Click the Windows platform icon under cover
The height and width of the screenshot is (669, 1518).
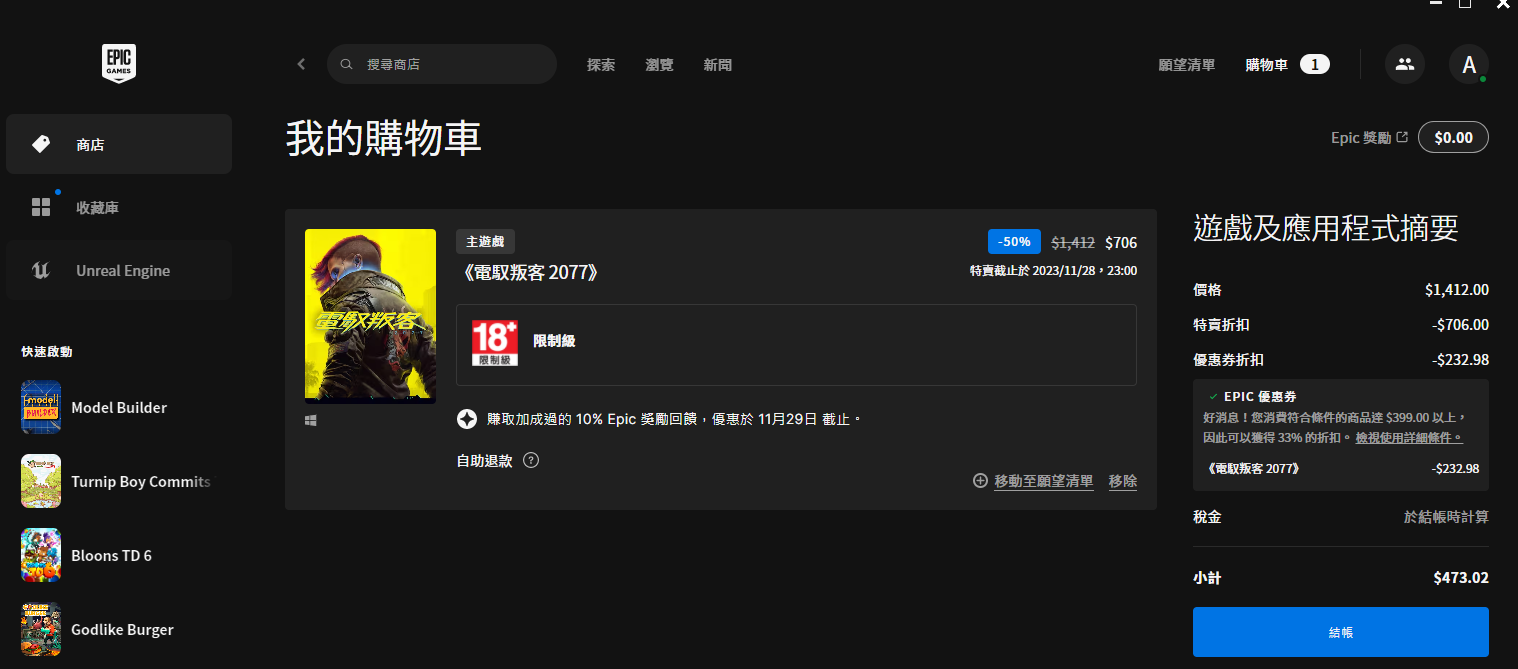[311, 422]
